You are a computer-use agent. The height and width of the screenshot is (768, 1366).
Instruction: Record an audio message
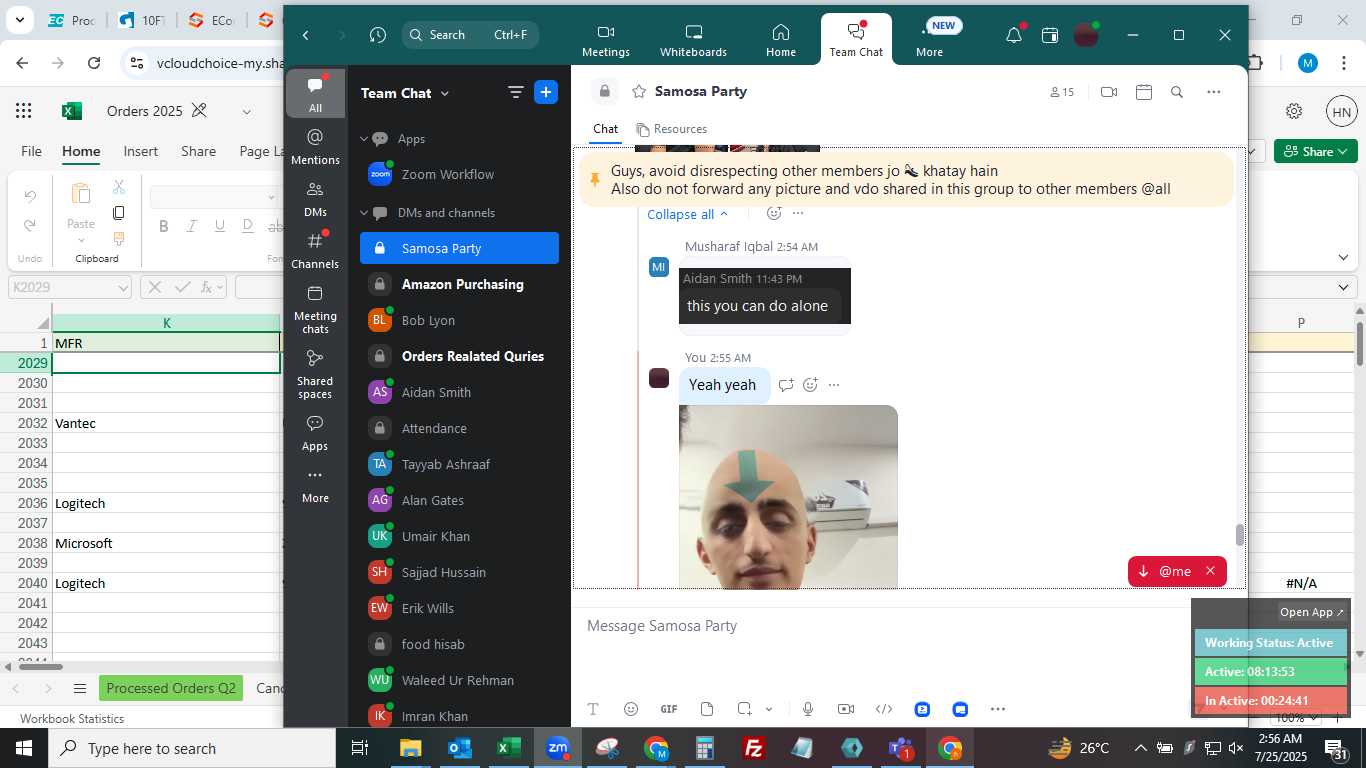tap(808, 709)
